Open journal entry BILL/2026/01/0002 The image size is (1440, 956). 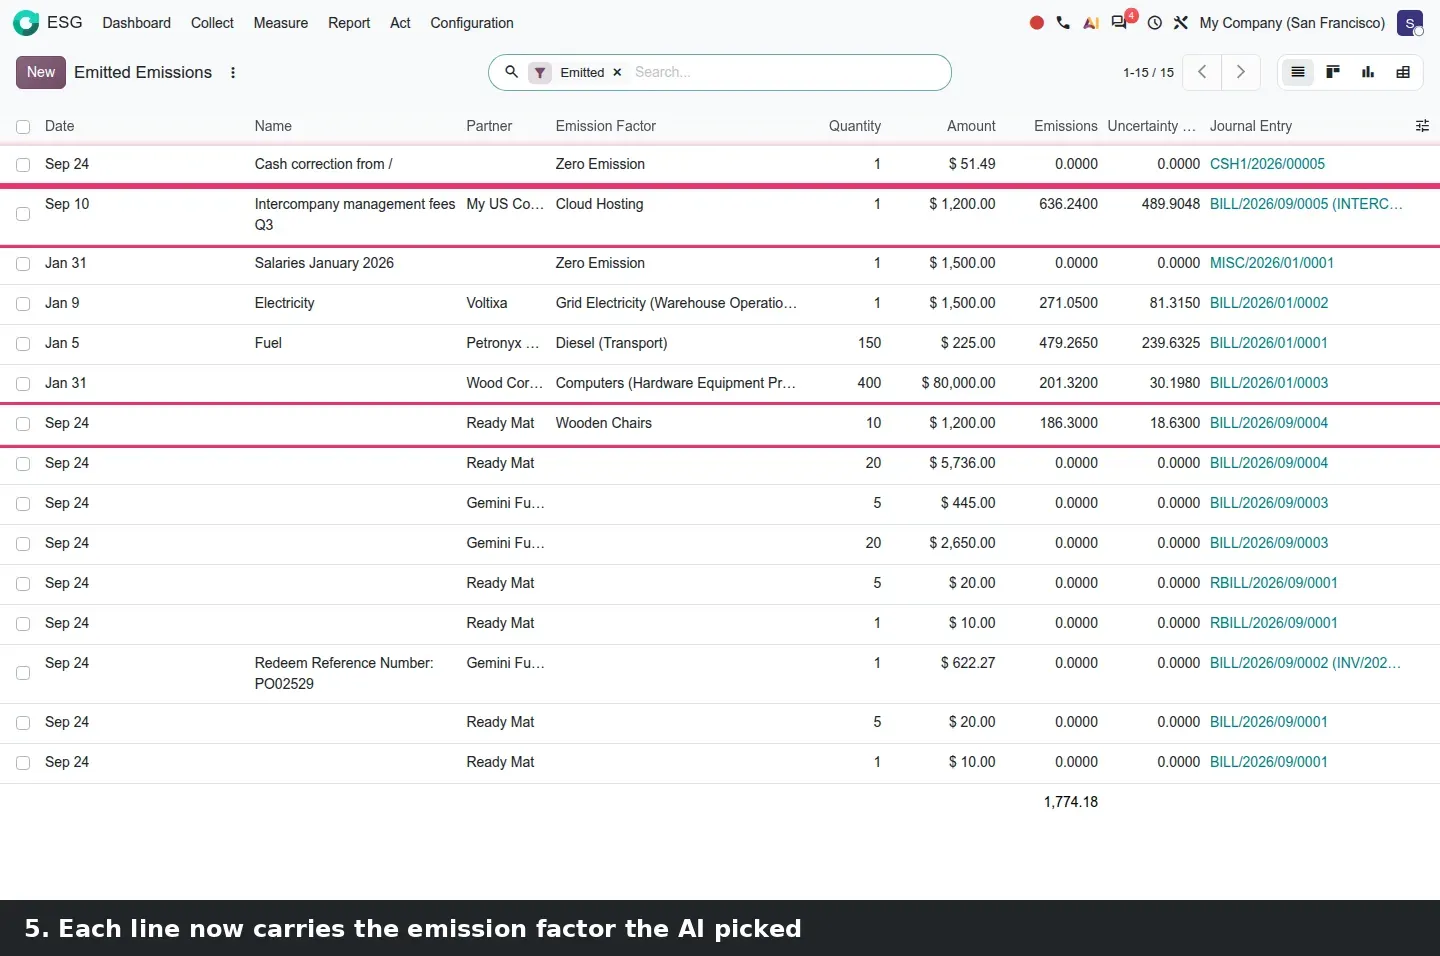(1269, 303)
